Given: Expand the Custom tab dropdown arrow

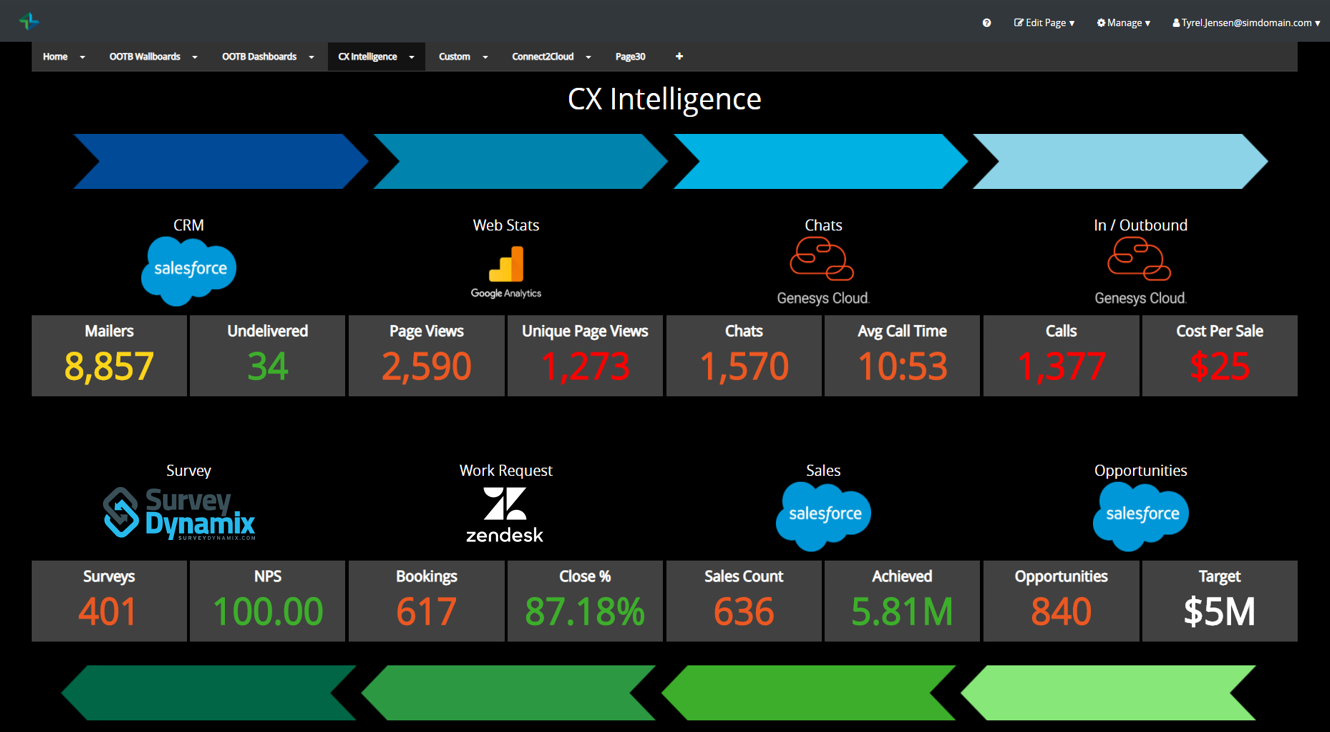Looking at the screenshot, I should coord(485,57).
